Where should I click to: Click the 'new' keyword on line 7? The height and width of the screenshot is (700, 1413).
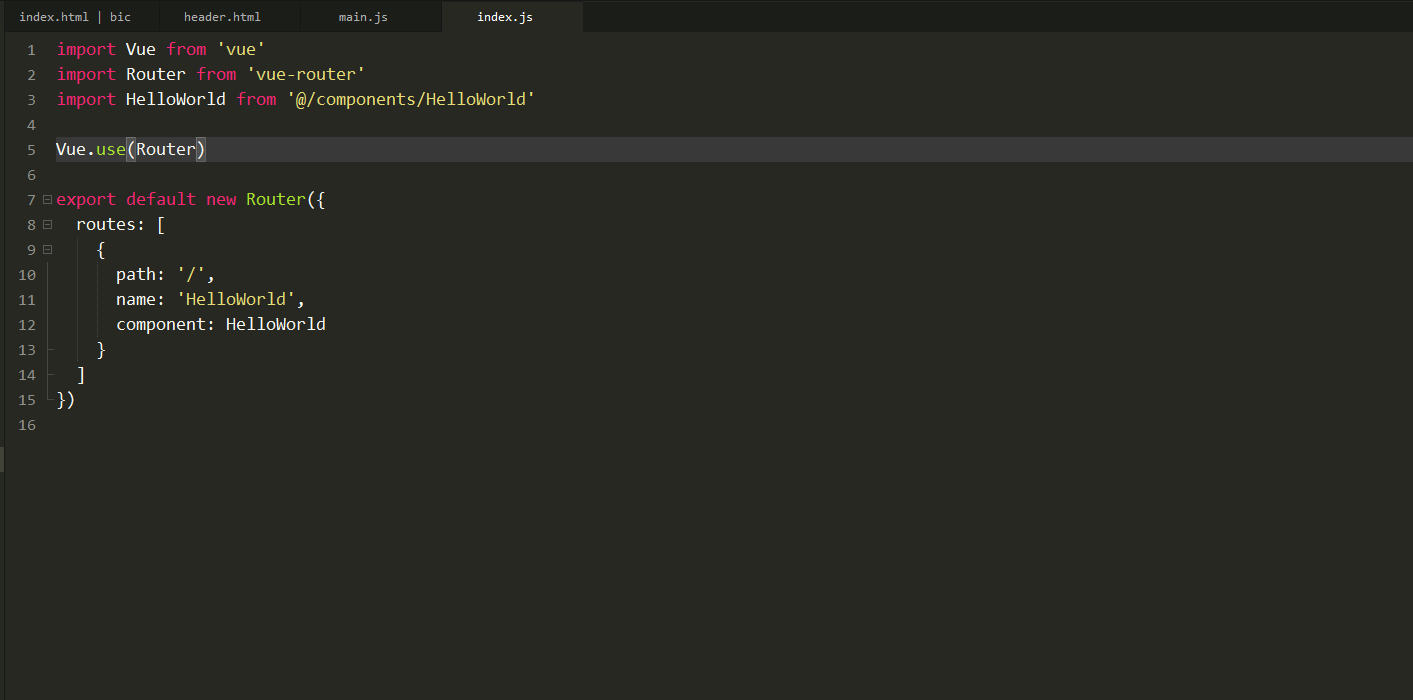click(221, 199)
